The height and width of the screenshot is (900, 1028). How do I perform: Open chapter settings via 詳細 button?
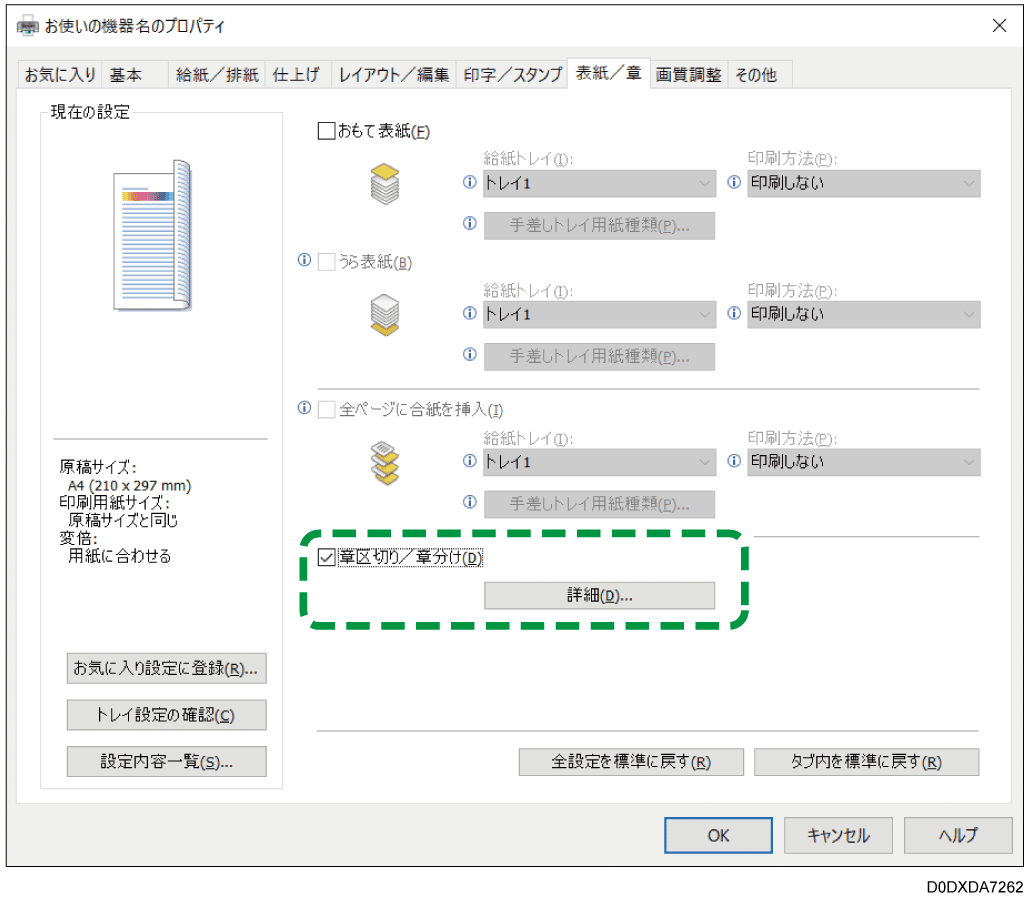click(599, 595)
